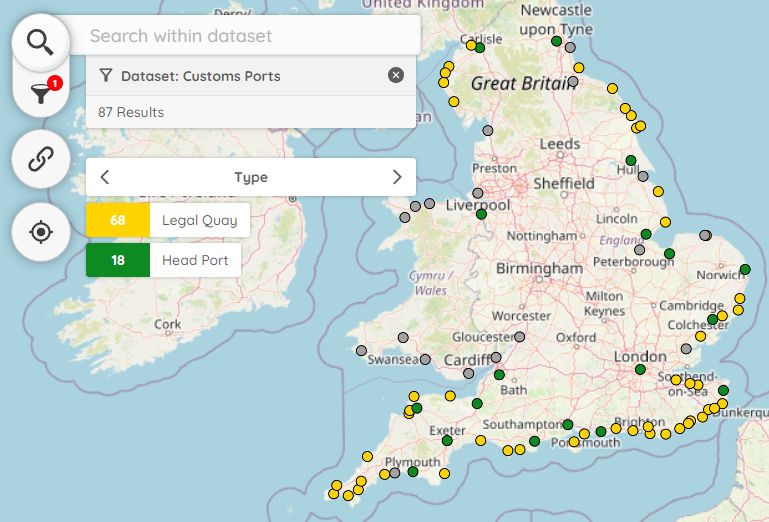Select the grey marker on Great Britain label
The height and width of the screenshot is (522, 769).
click(x=573, y=81)
